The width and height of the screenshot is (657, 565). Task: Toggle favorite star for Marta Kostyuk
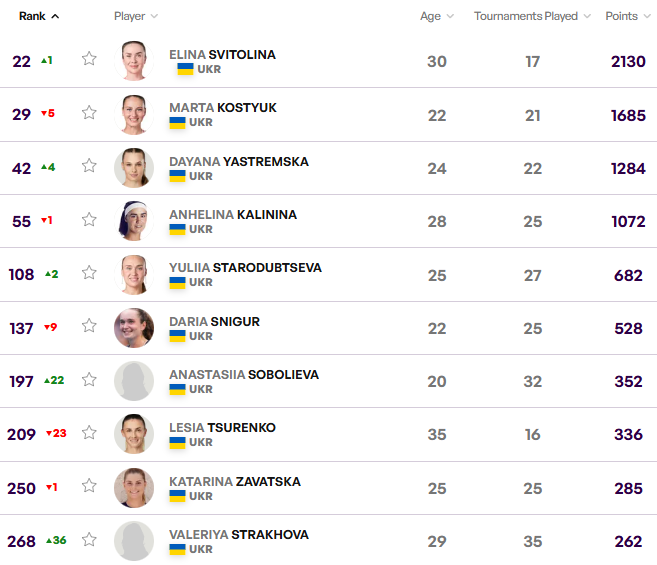89,113
